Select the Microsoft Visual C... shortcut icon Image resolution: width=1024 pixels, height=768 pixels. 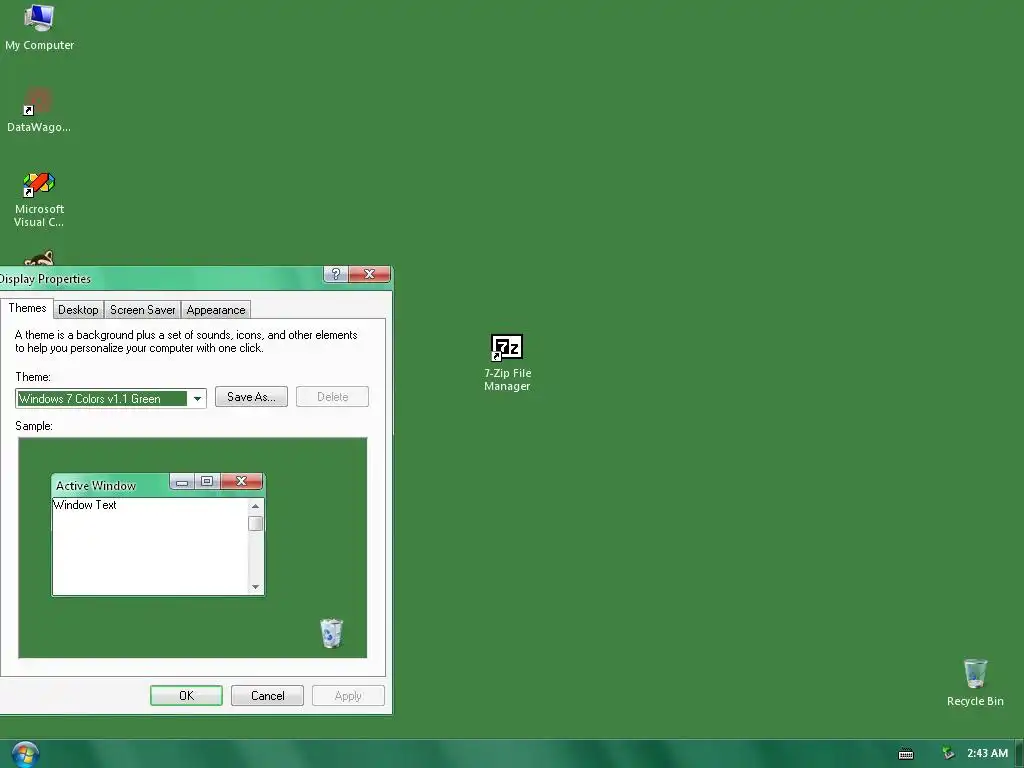(x=39, y=199)
